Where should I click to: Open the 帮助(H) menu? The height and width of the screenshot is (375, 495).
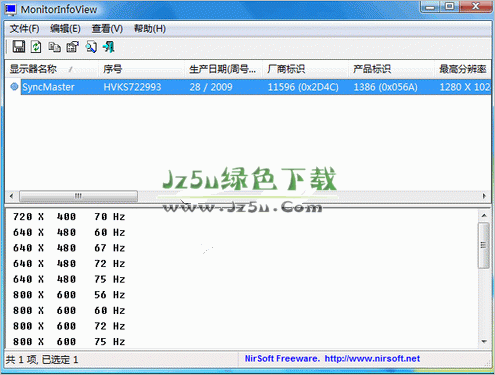(x=150, y=29)
